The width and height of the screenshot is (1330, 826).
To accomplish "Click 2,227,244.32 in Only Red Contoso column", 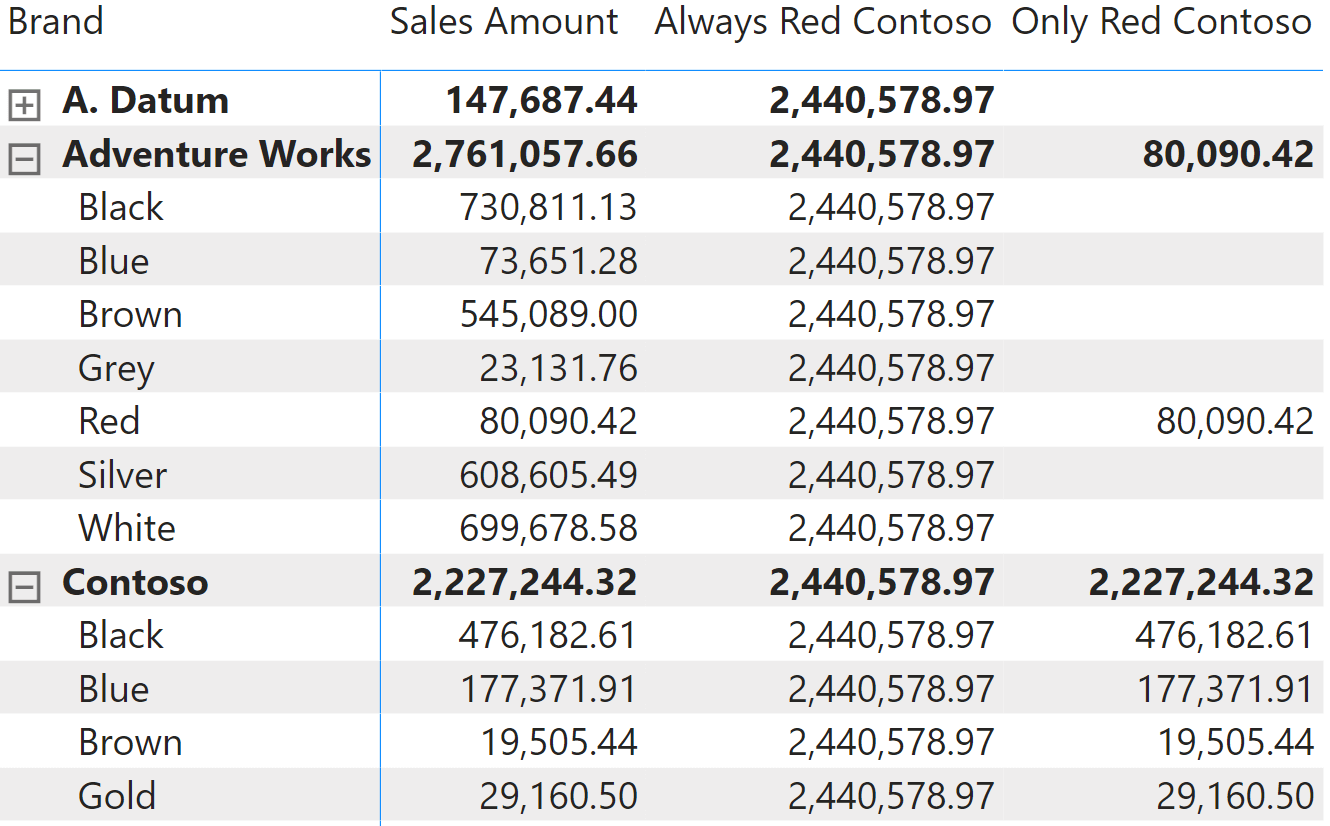I will pyautogui.click(x=1201, y=582).
